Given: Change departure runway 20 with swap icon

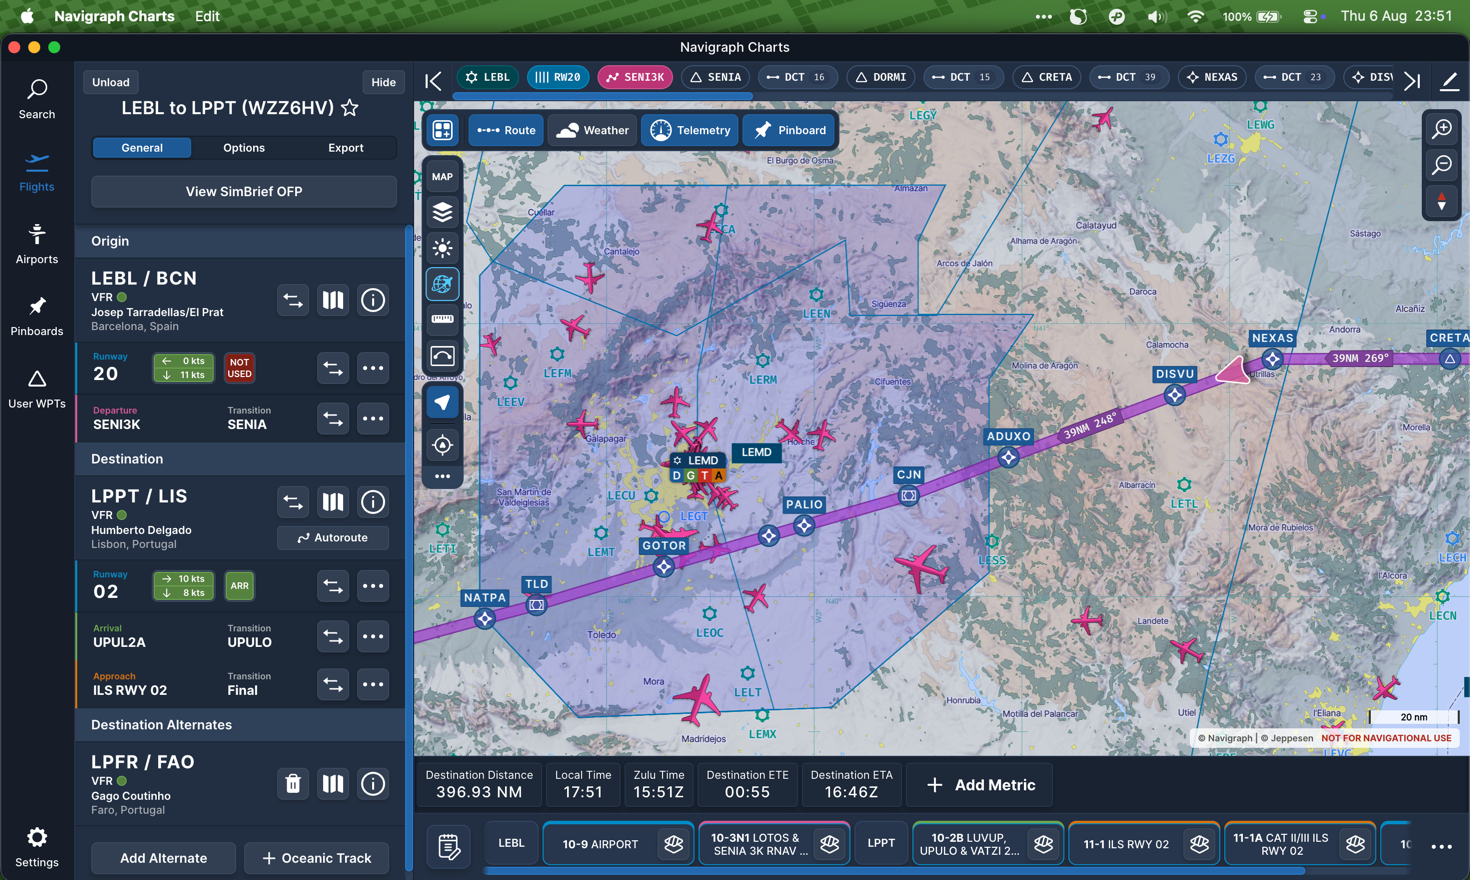Looking at the screenshot, I should pyautogui.click(x=333, y=368).
